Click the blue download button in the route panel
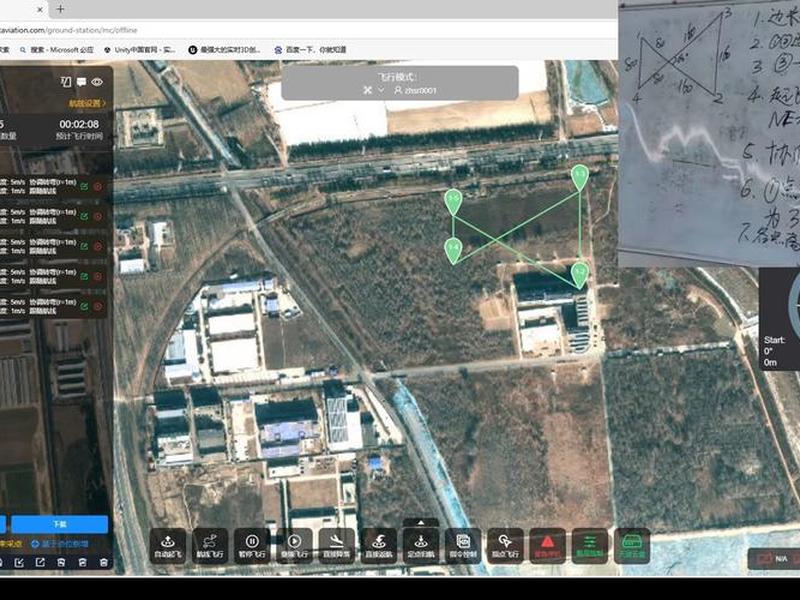The height and width of the screenshot is (600, 800). 59,524
